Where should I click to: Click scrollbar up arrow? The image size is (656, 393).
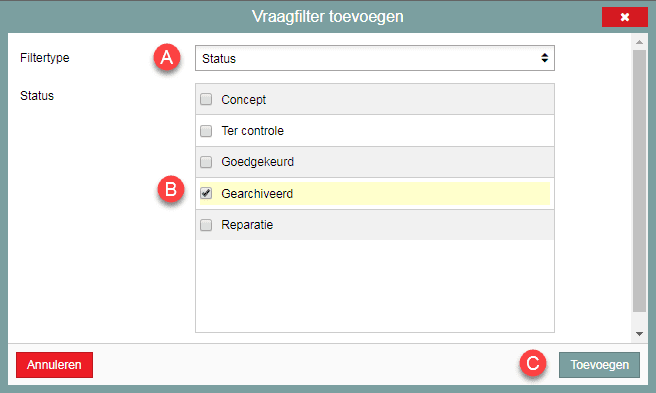[639, 42]
